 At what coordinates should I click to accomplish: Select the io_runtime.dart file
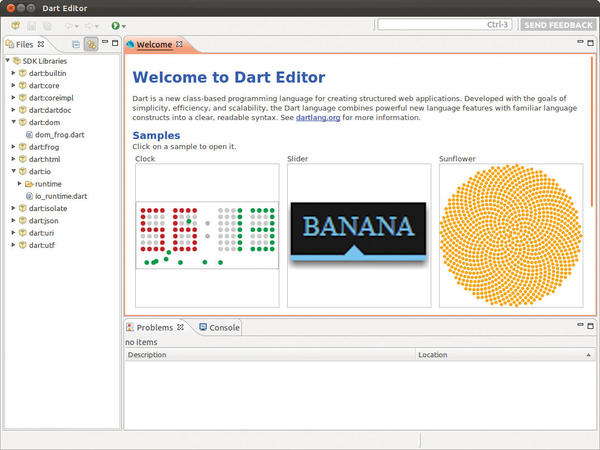pyautogui.click(x=61, y=196)
